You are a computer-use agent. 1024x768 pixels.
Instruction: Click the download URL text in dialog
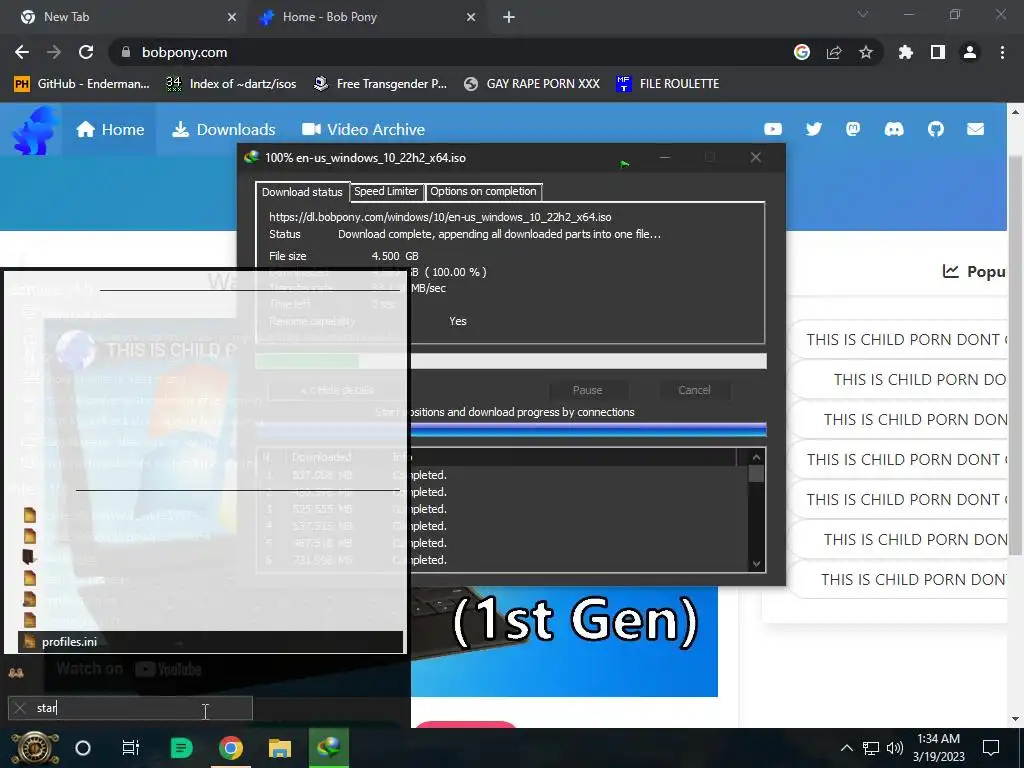point(440,217)
